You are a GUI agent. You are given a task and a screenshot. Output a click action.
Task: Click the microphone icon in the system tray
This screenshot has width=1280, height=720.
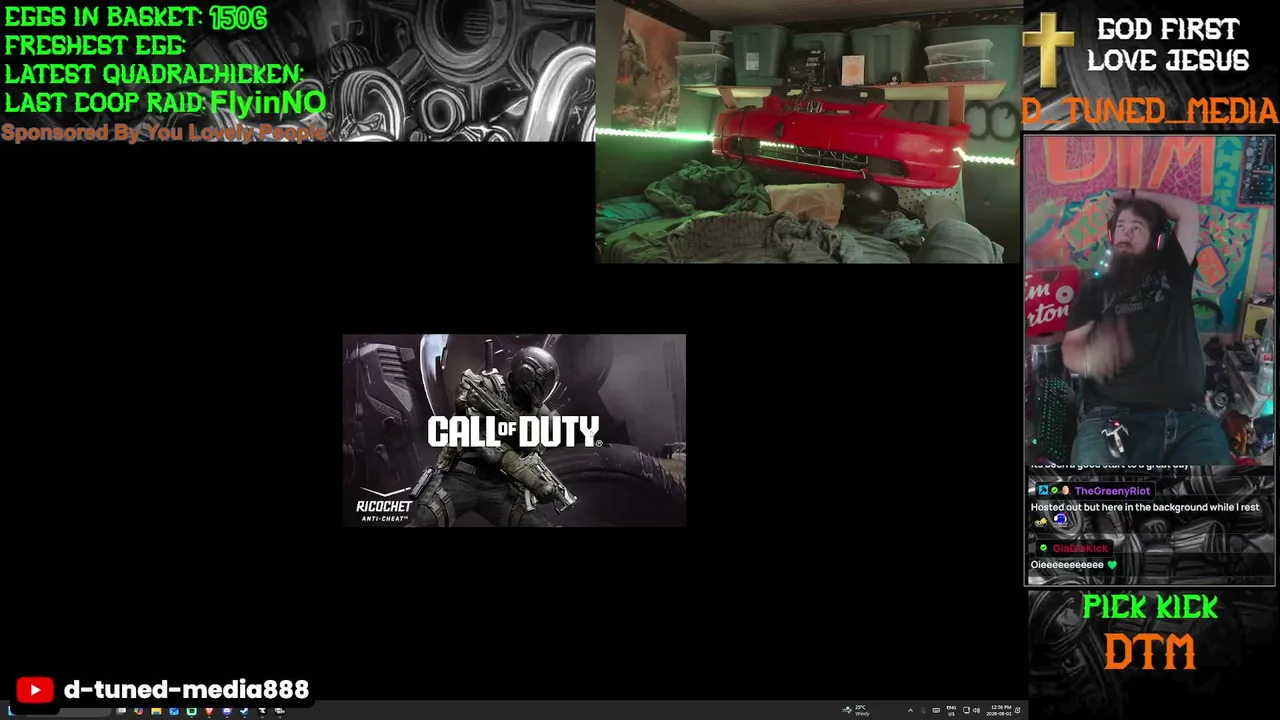point(923,711)
